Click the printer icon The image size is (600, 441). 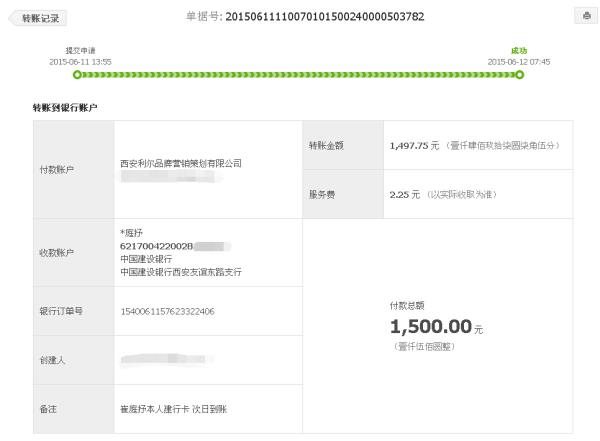pos(587,16)
